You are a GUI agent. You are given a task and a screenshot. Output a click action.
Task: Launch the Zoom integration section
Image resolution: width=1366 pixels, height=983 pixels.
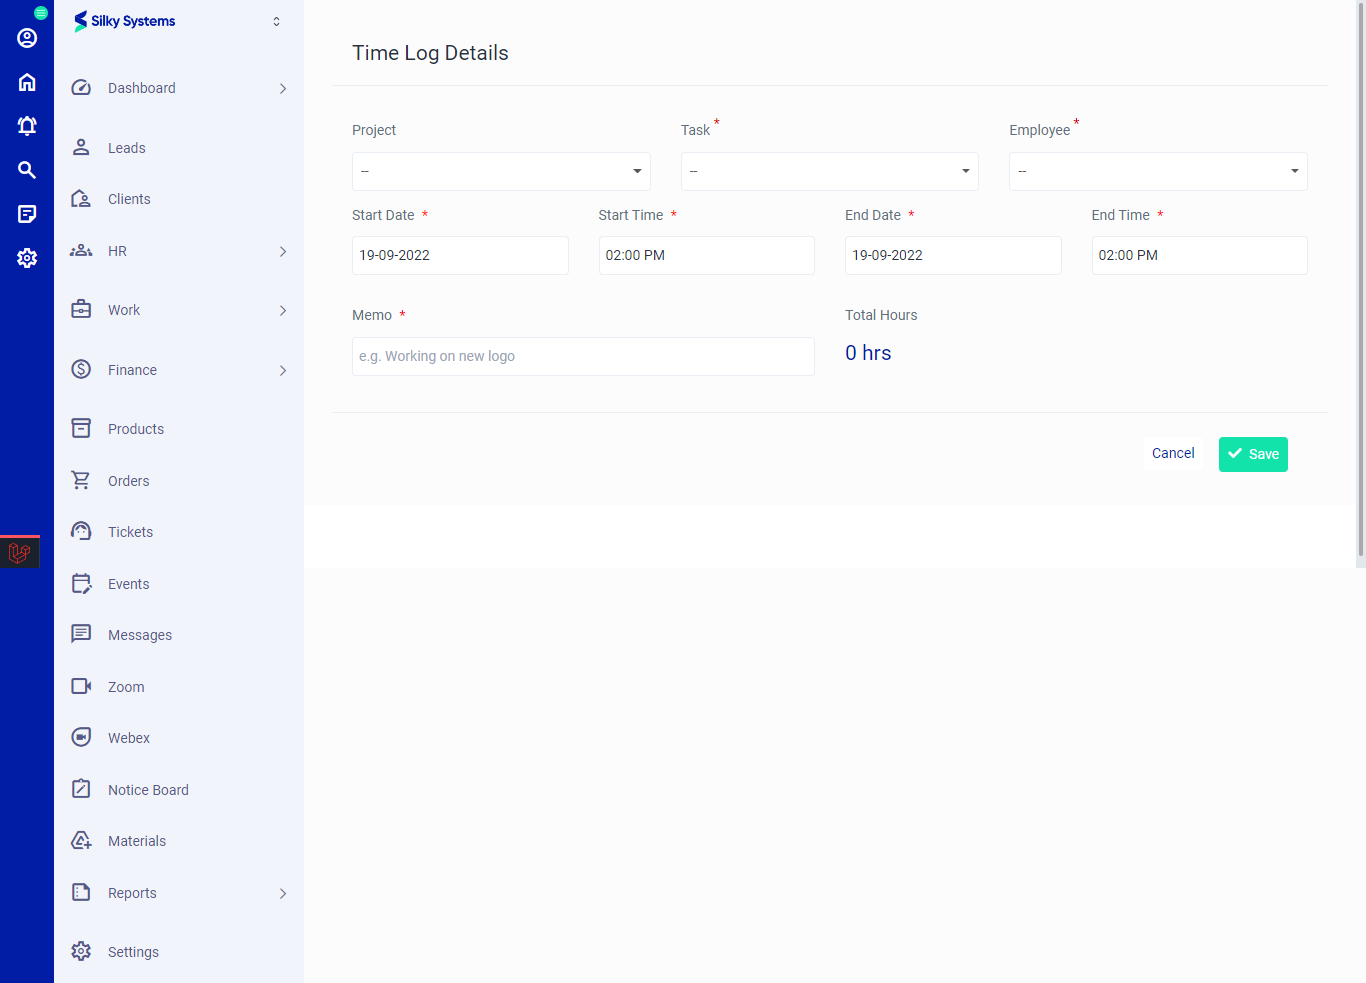coord(125,686)
